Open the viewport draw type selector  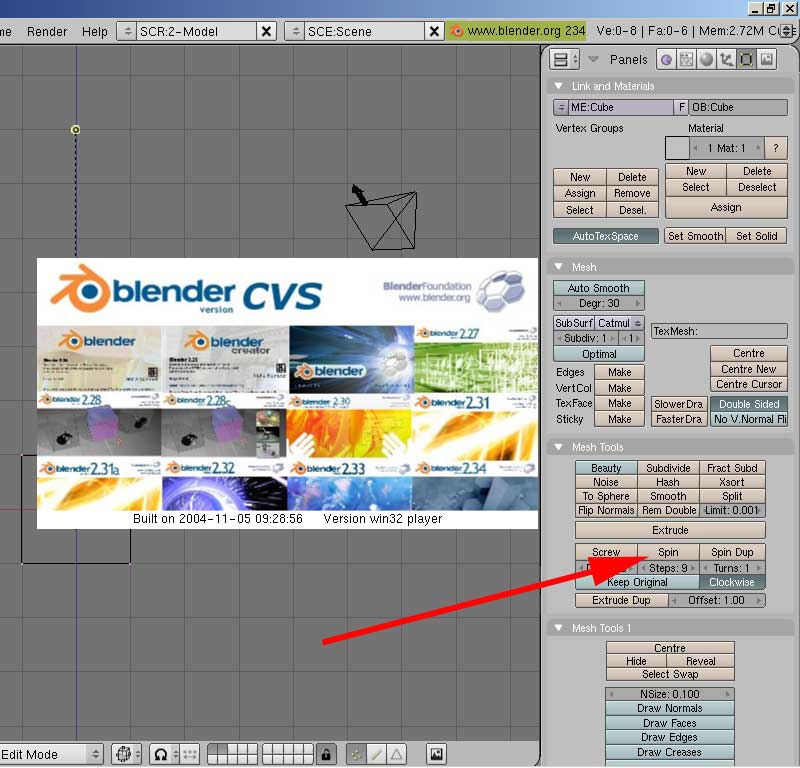click(126, 754)
